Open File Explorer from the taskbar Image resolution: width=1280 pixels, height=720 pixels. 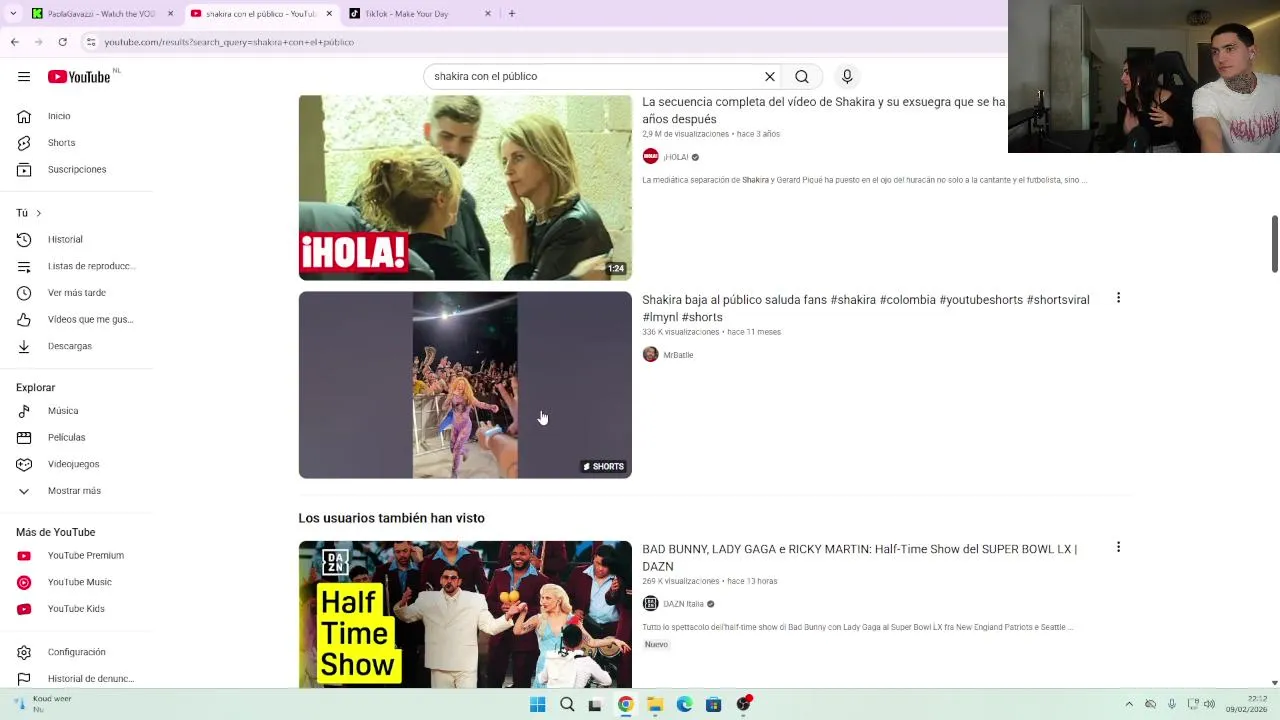(x=655, y=704)
